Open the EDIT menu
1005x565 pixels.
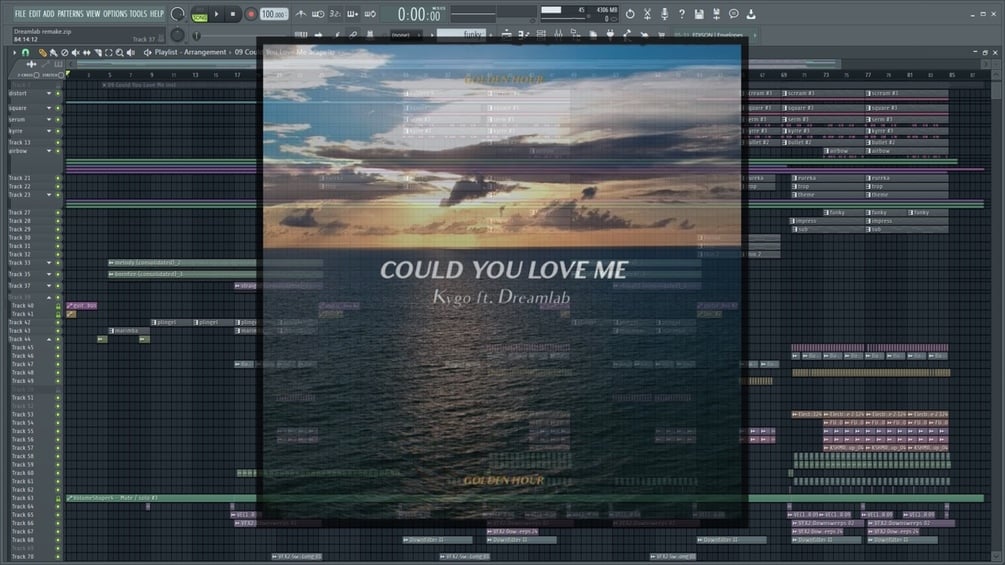coord(35,13)
